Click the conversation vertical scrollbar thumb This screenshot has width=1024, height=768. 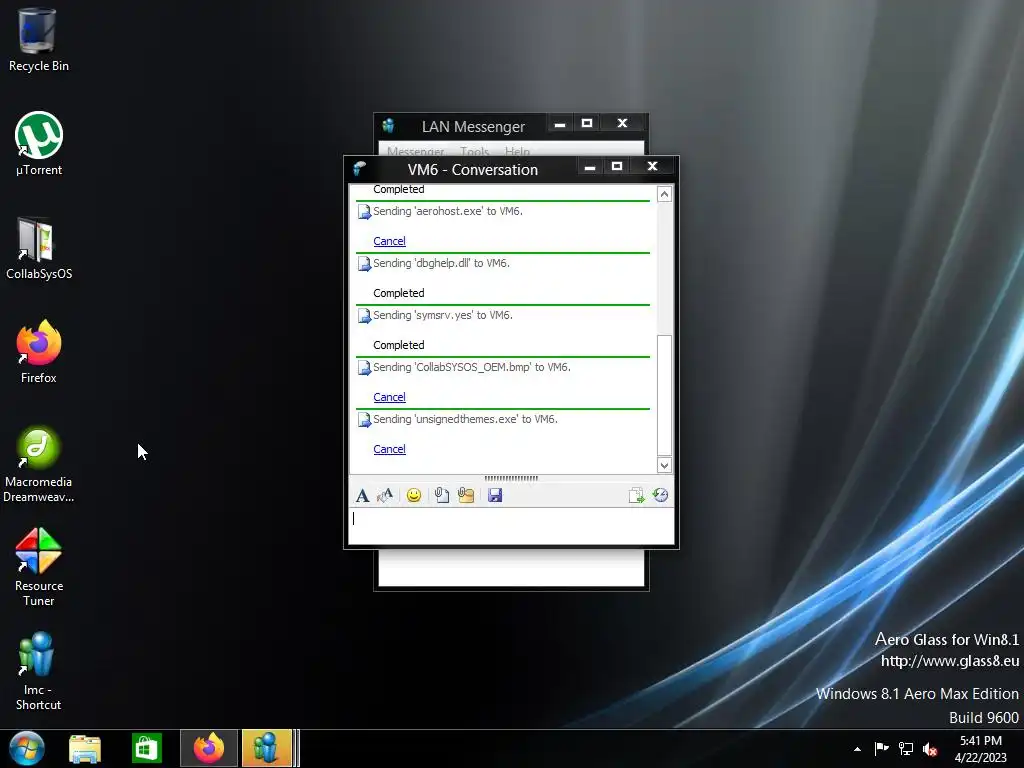(x=664, y=394)
